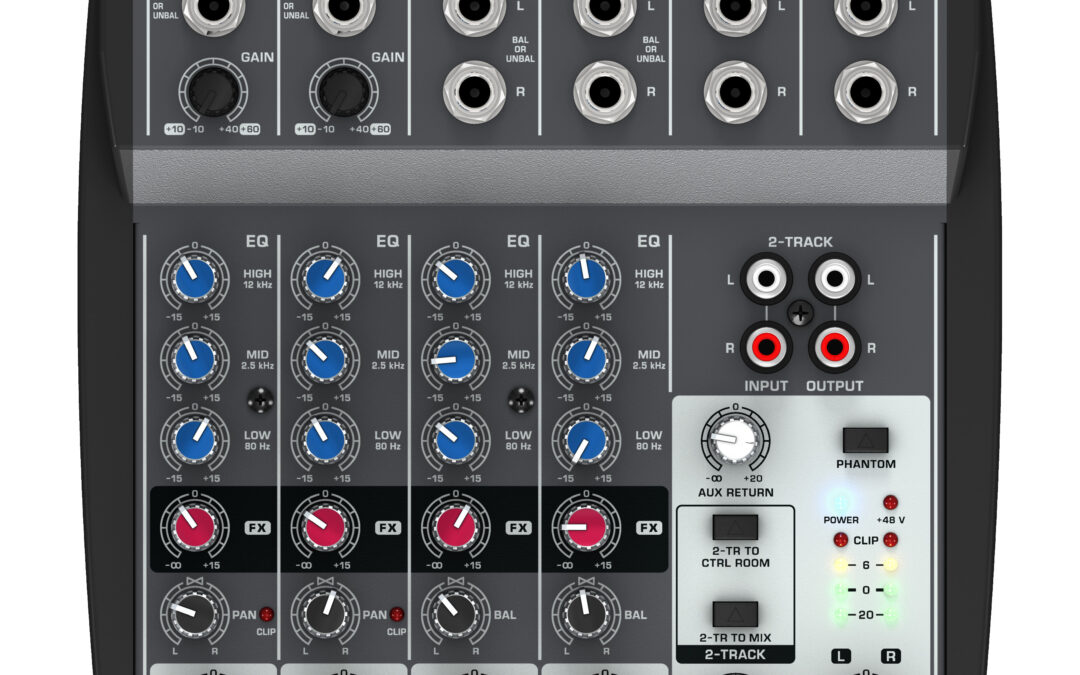Click the second channel's CLIP LED

pyautogui.click(x=397, y=614)
